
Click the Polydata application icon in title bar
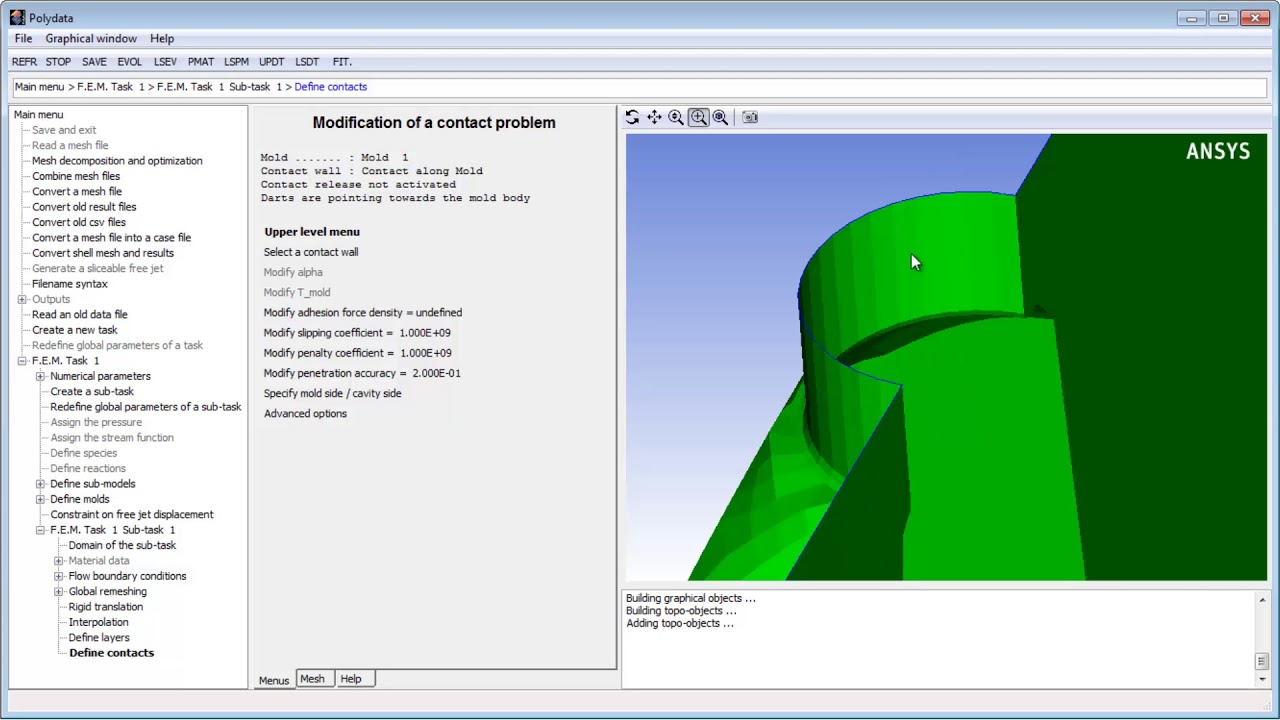17,17
